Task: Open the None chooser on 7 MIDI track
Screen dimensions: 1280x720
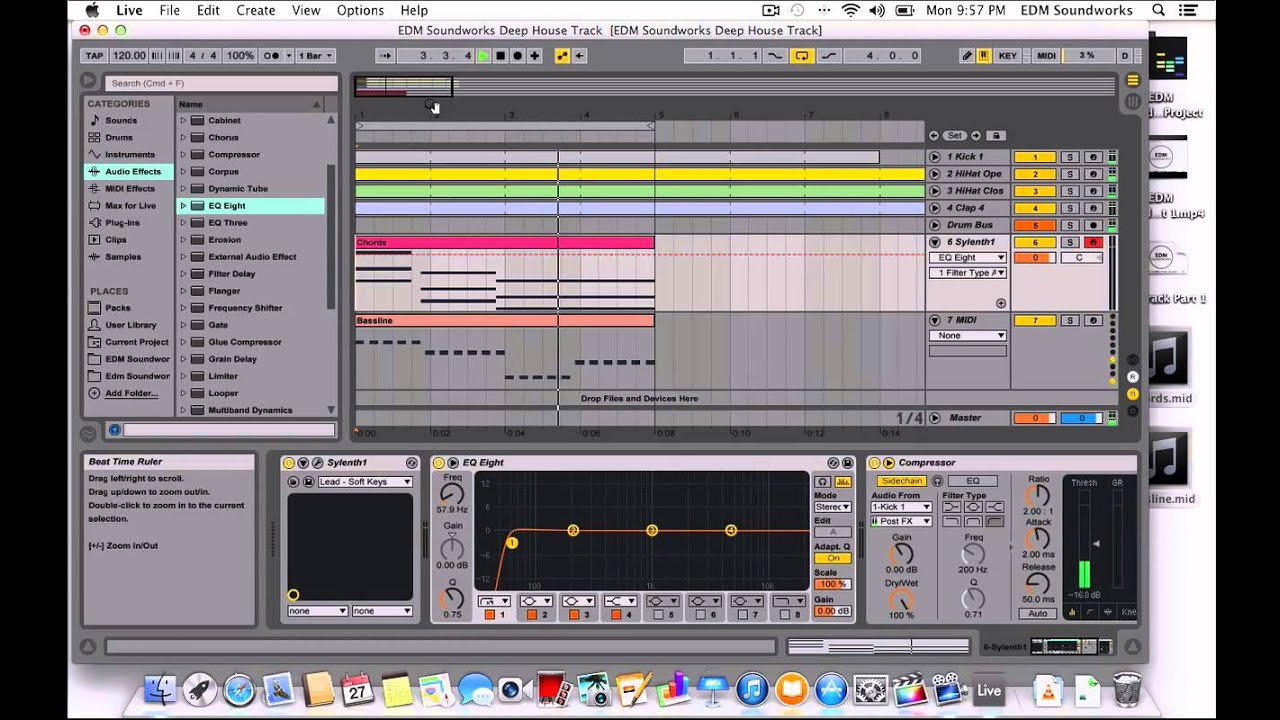Action: pyautogui.click(x=968, y=335)
